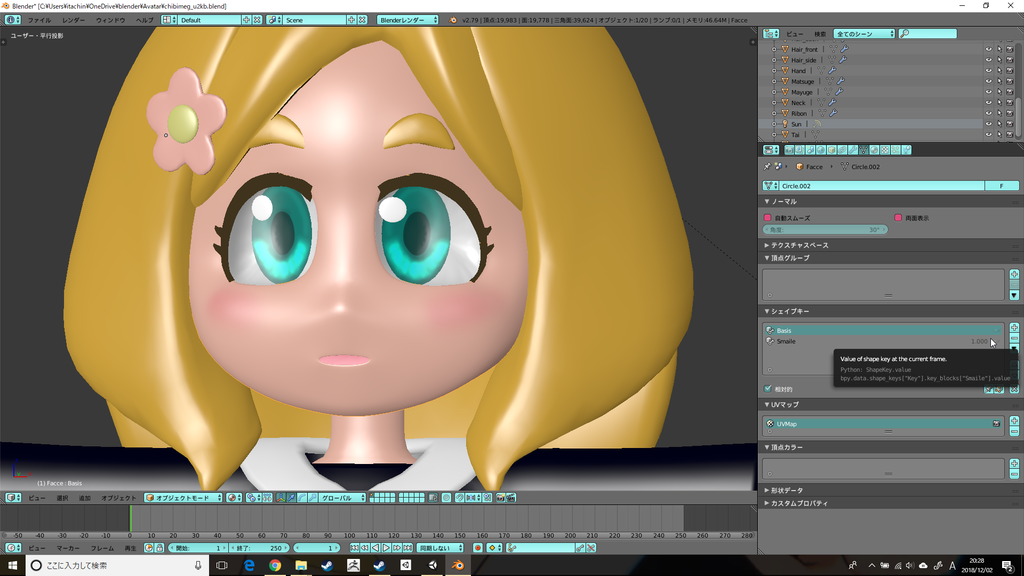Open the Mesh Data properties tab
The height and width of the screenshot is (576, 1024).
(x=863, y=150)
